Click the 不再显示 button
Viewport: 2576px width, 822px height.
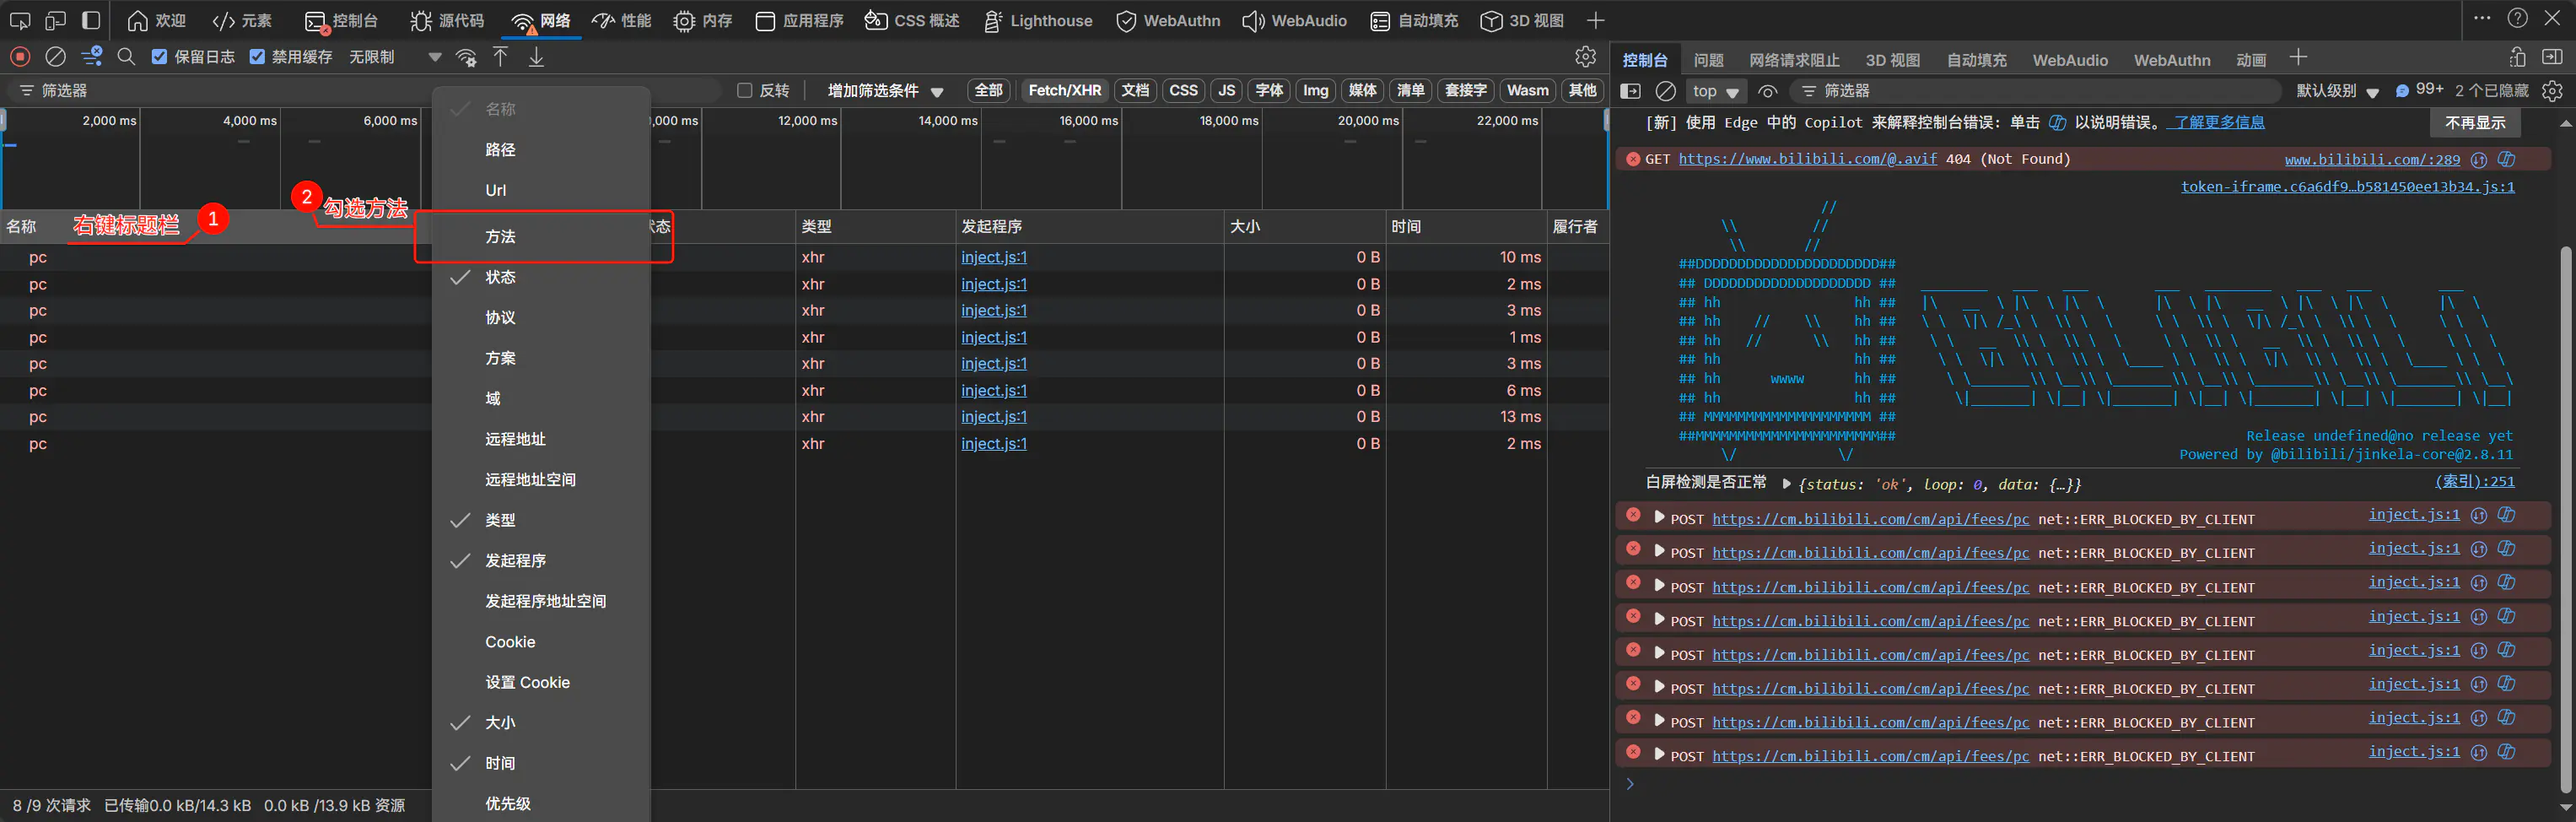pyautogui.click(x=2474, y=123)
